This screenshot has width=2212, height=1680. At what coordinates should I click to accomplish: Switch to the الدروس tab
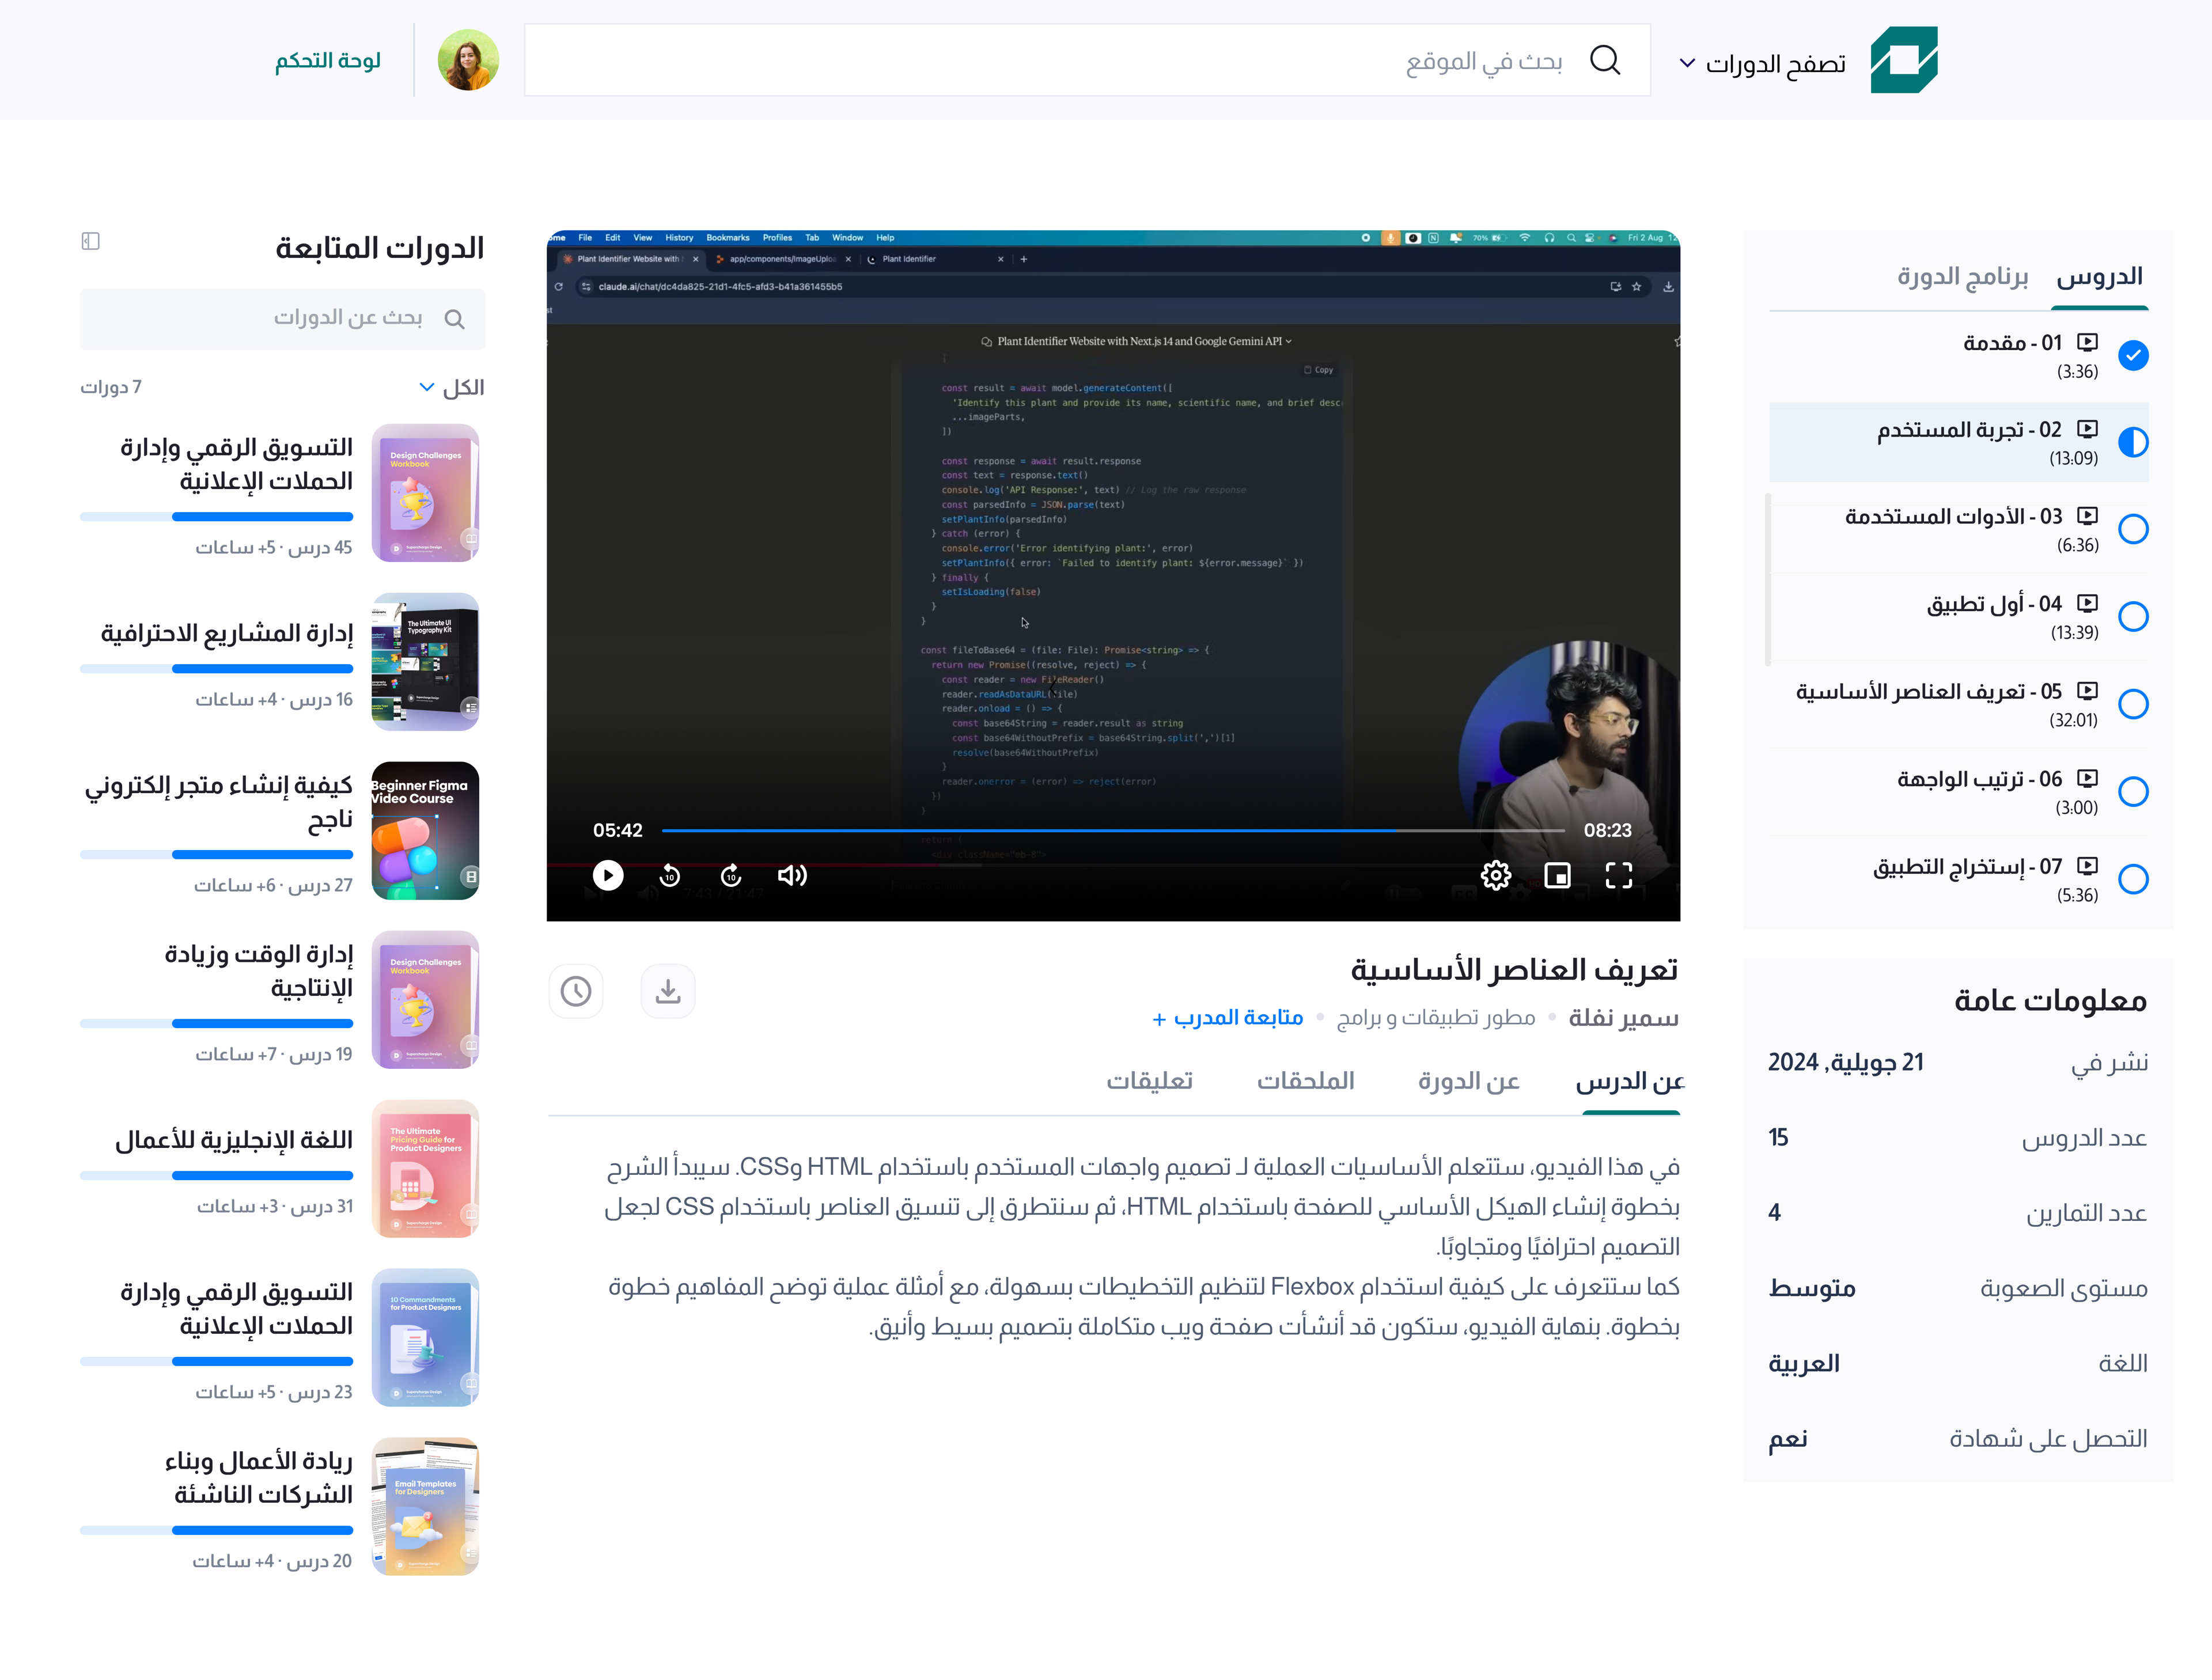2100,277
